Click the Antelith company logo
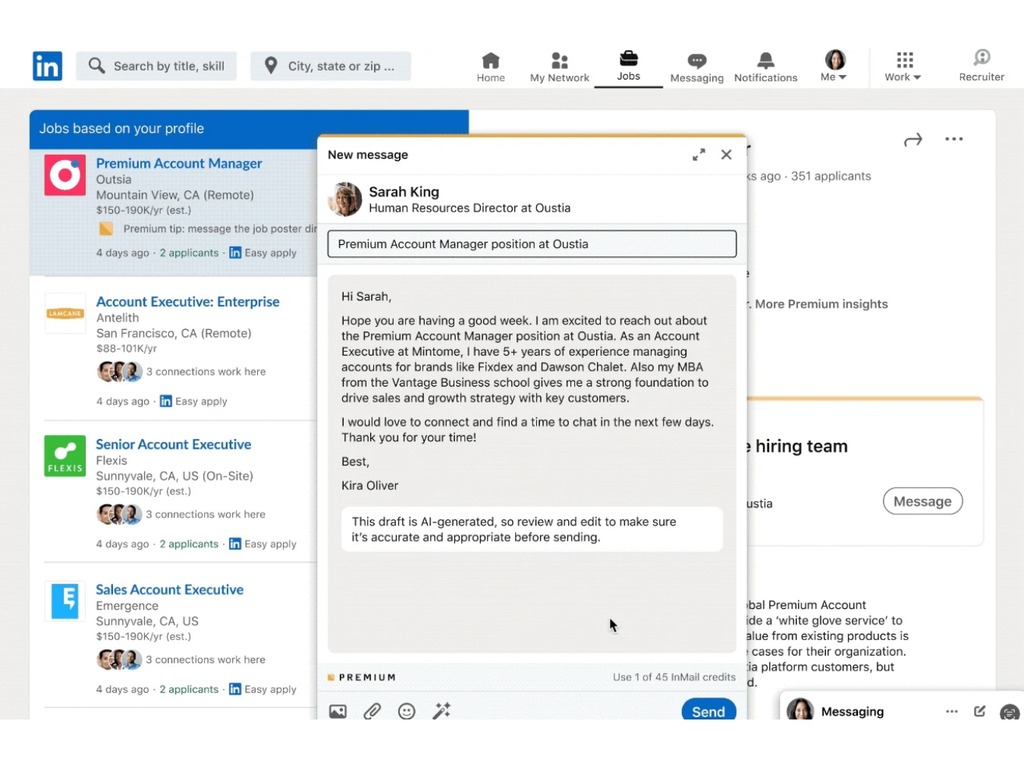The image size is (1024, 768). pos(65,313)
